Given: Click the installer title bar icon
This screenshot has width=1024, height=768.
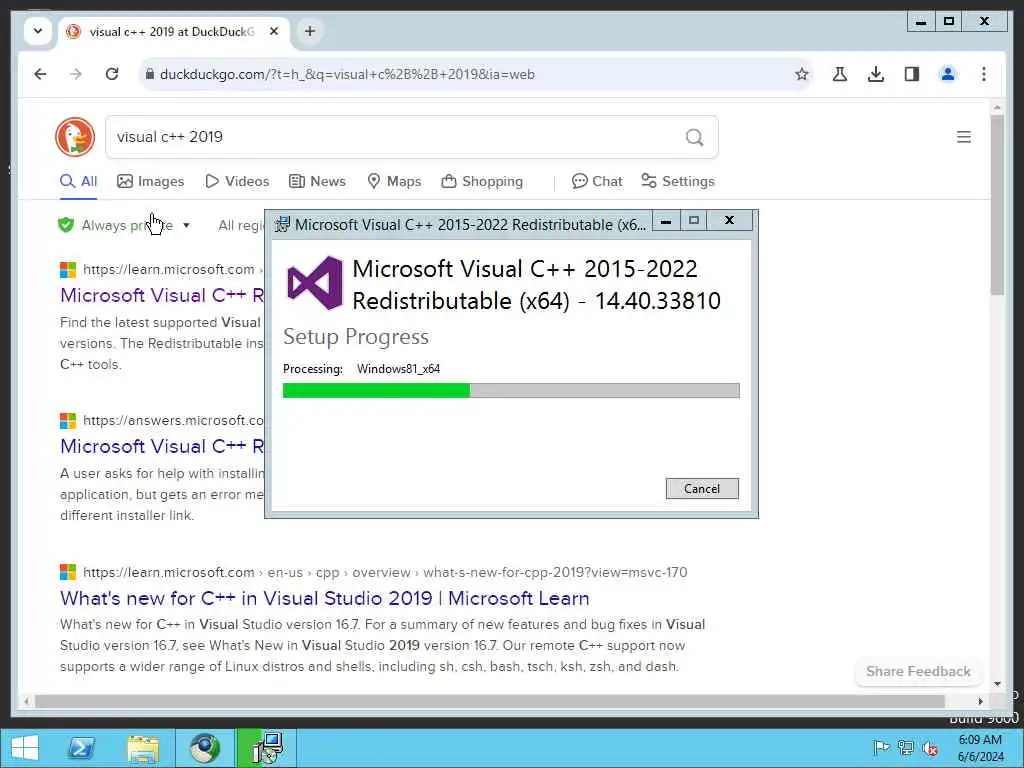Looking at the screenshot, I should coord(282,225).
